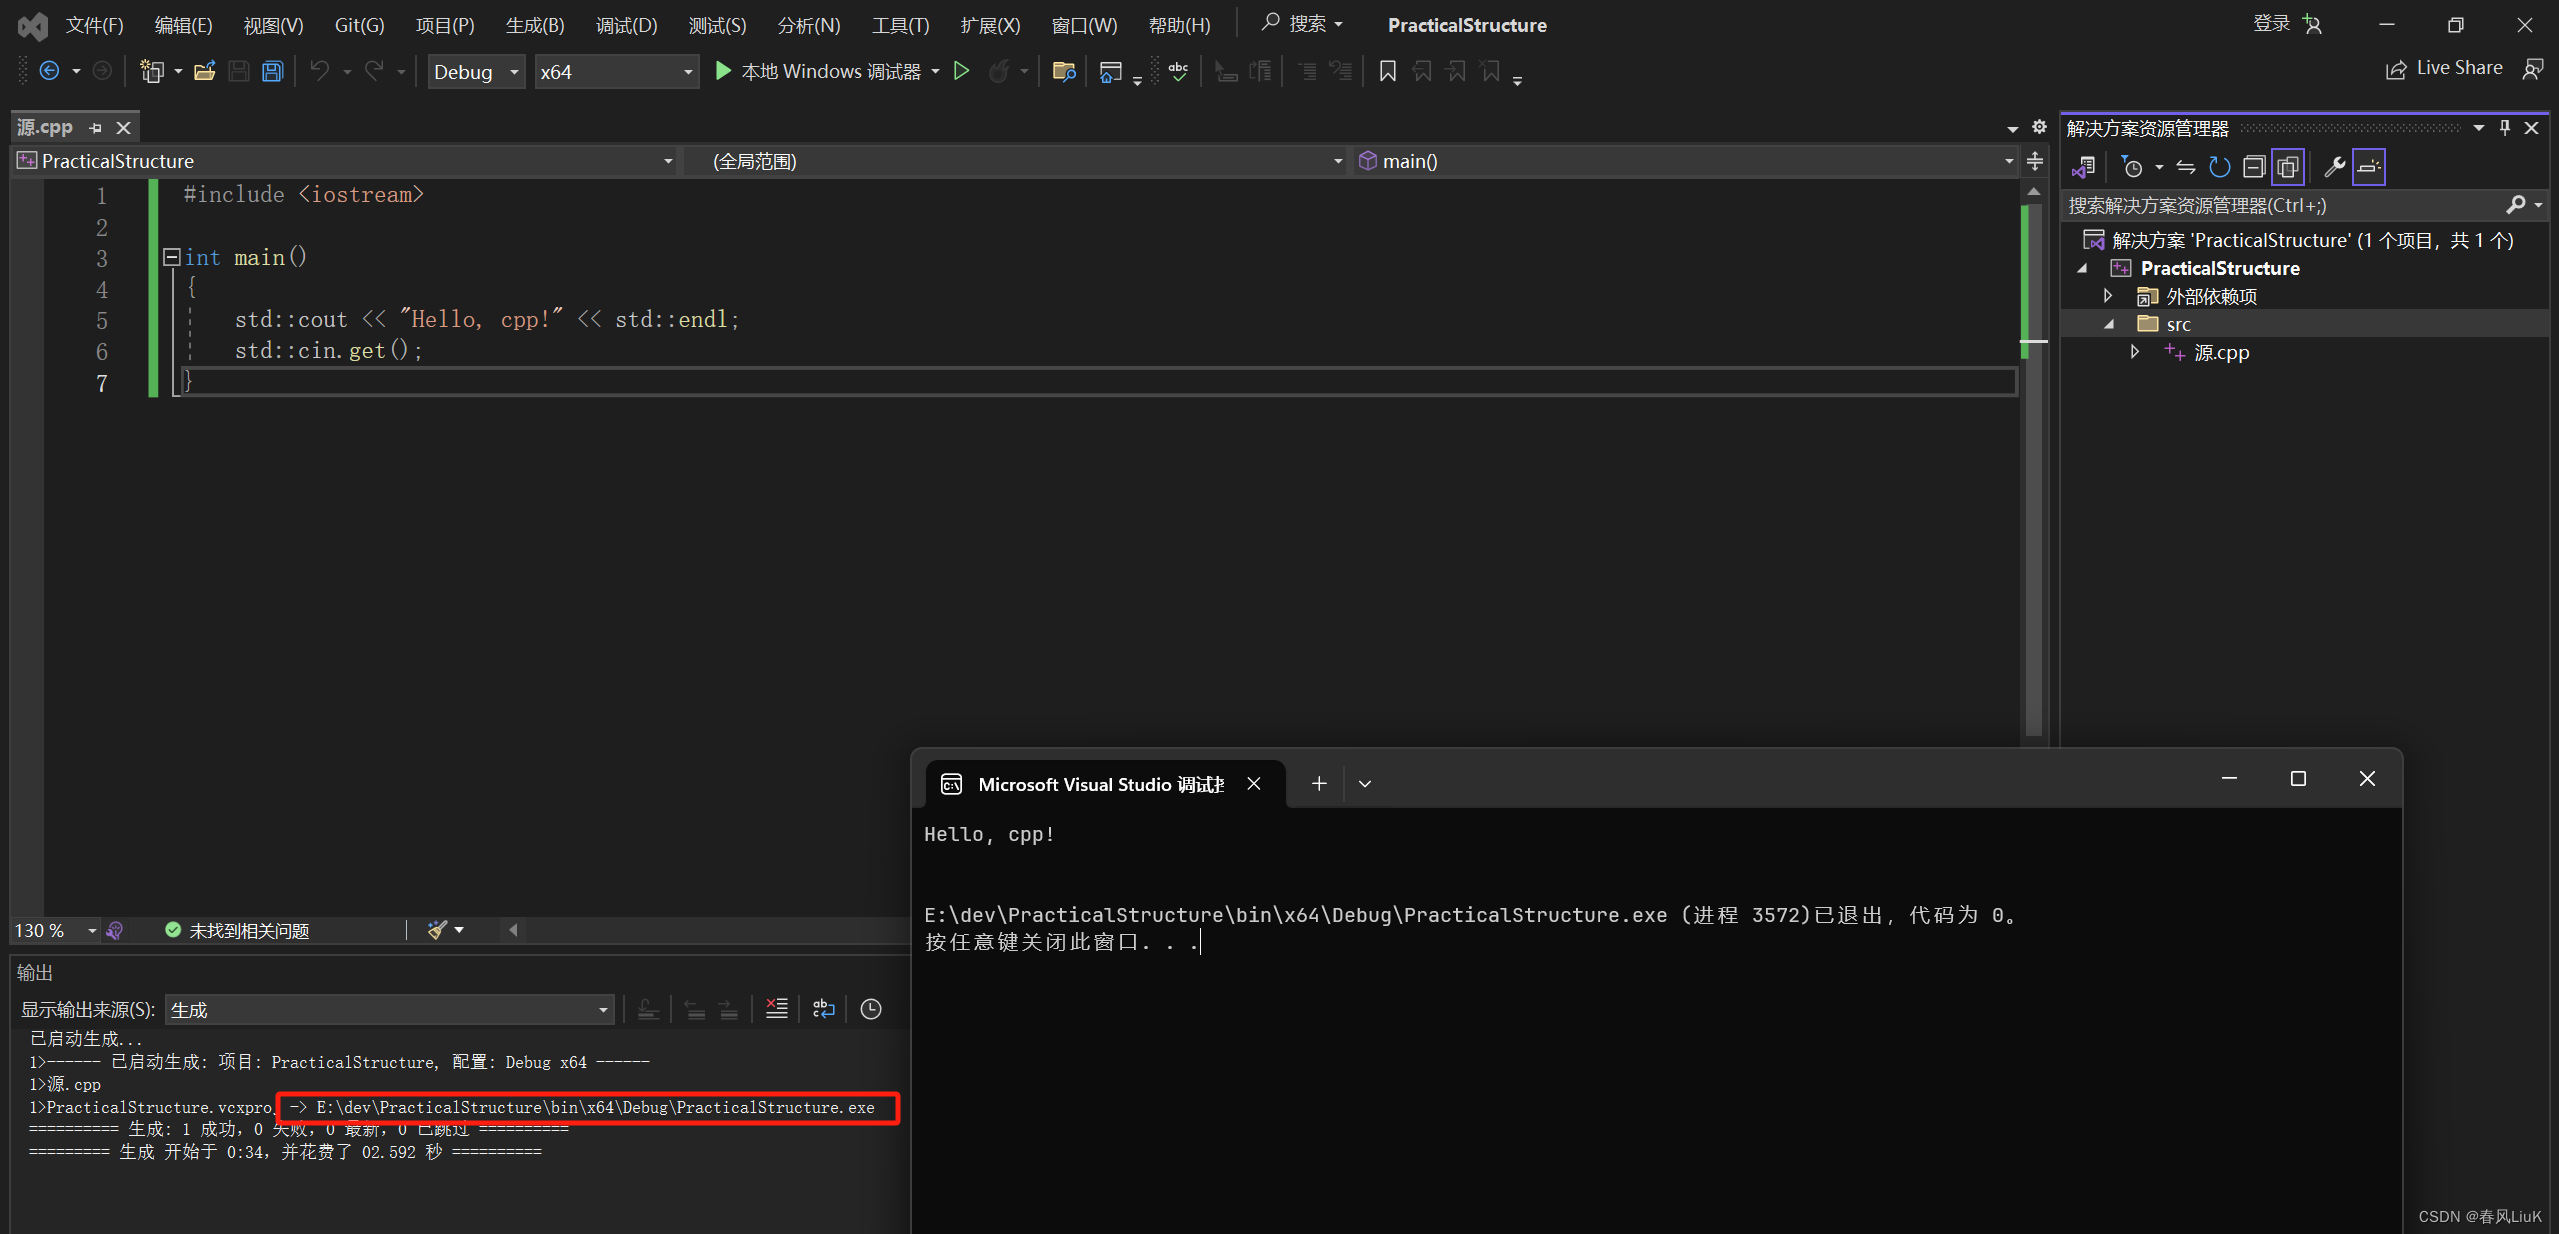Start without debugging using hollow play icon
The image size is (2559, 1234).
click(961, 71)
